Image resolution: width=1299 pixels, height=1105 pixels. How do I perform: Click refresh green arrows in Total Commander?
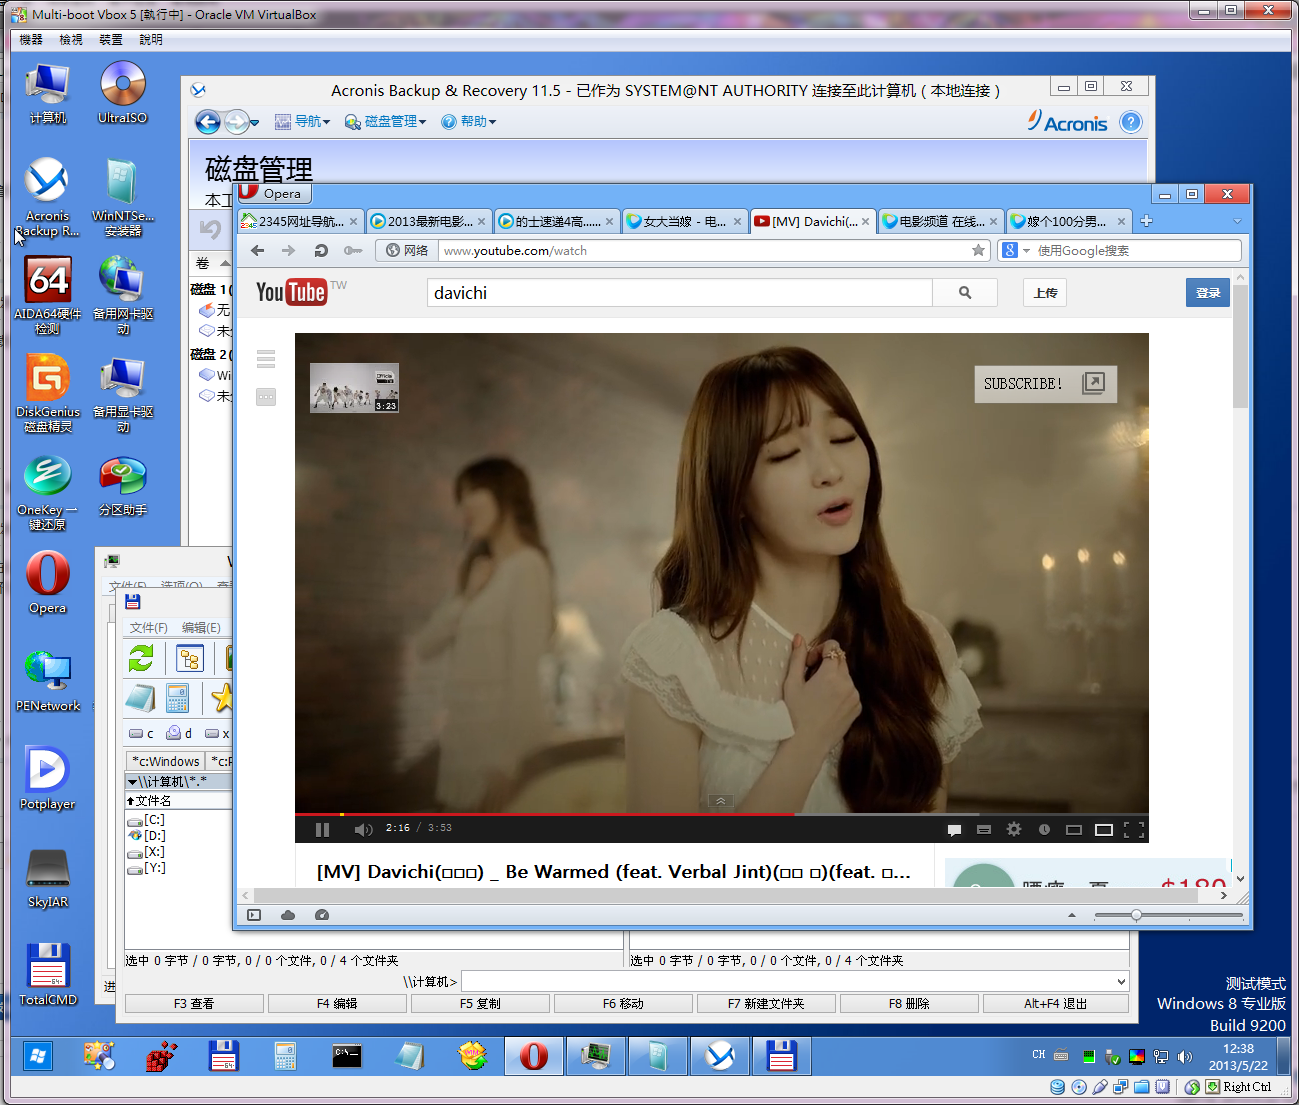click(x=141, y=658)
